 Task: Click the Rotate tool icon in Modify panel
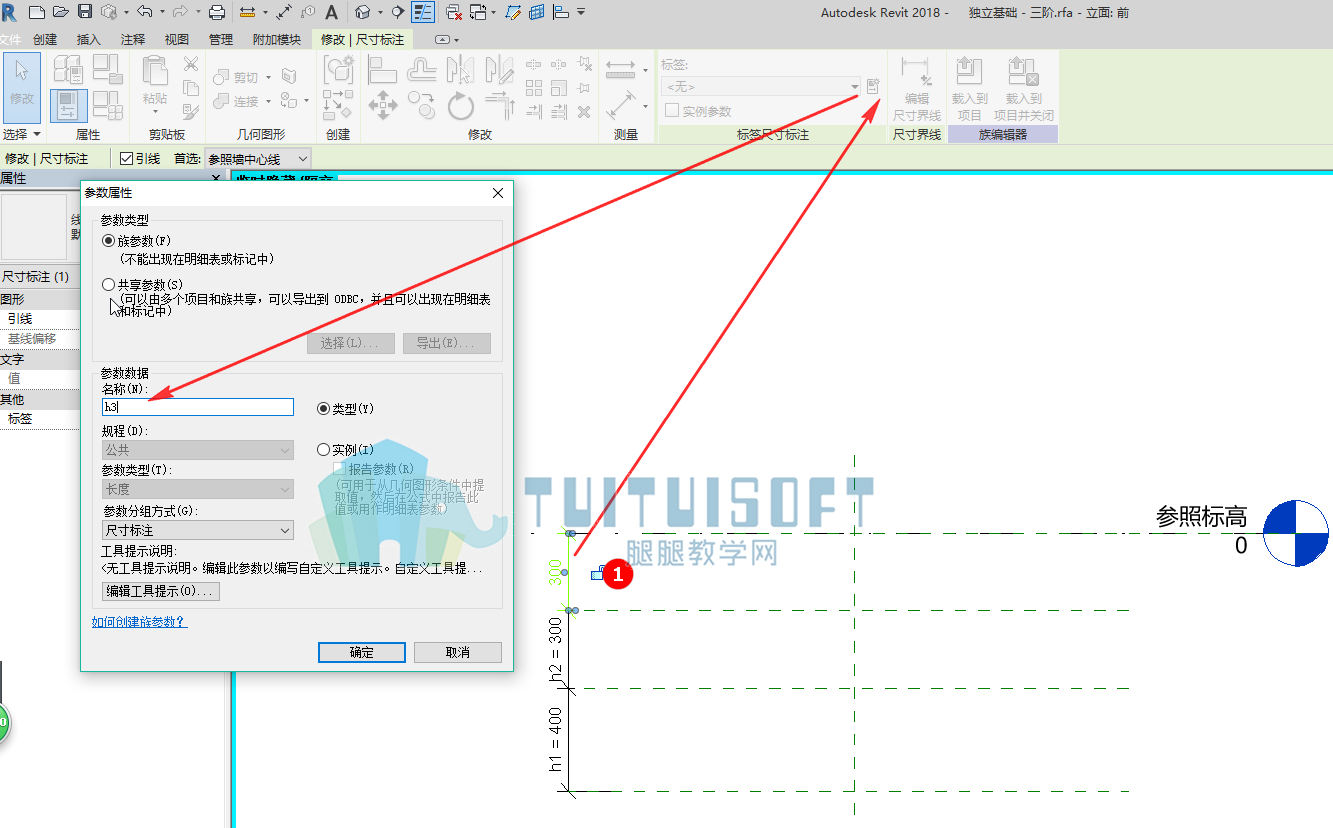click(x=460, y=104)
